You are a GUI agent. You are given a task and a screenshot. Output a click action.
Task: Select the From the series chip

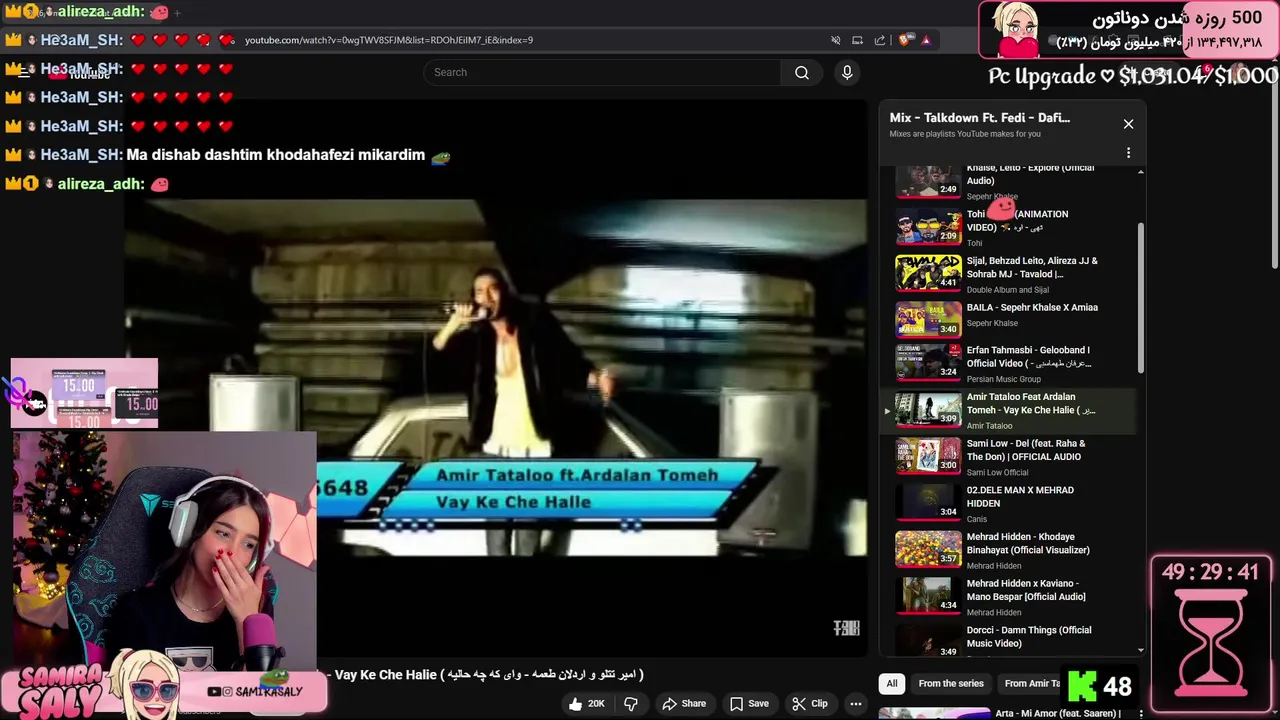(x=951, y=684)
